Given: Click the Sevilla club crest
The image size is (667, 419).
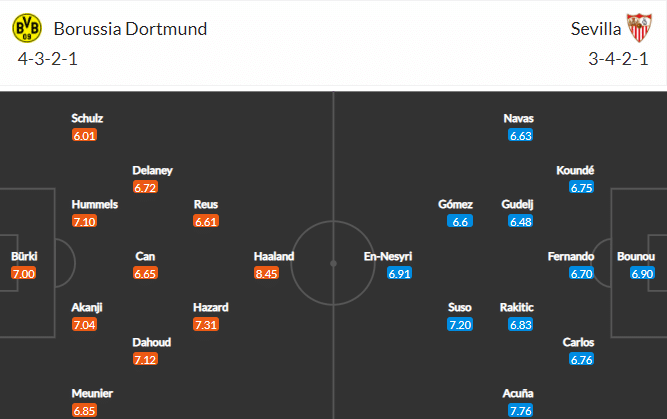Looking at the screenshot, I should pos(639,28).
